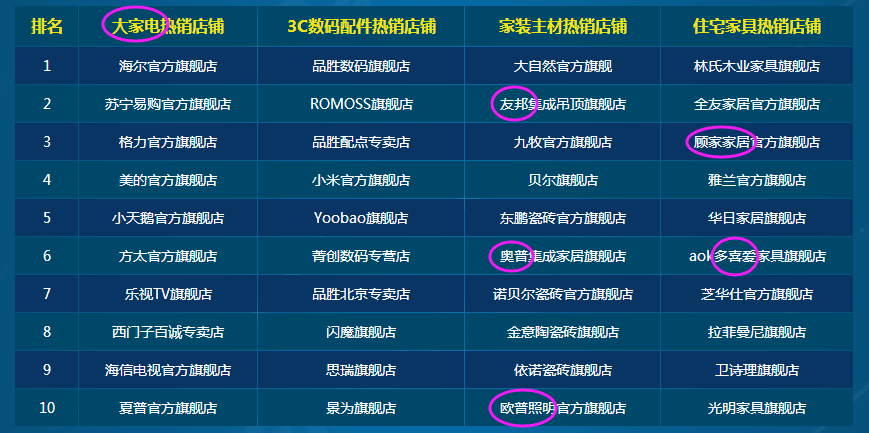Select 九牧官方旗舰店
Viewport: 869px width, 433px height.
click(563, 142)
